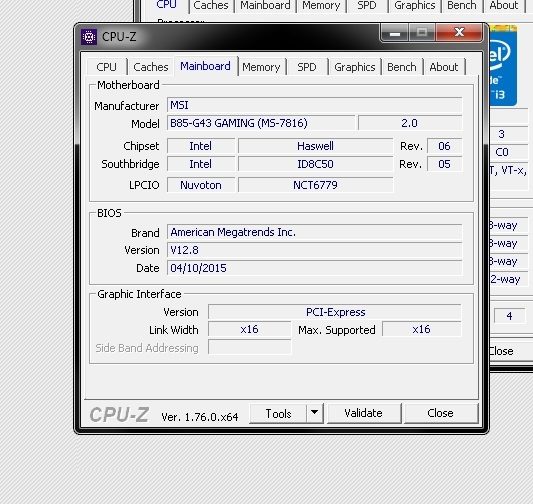Click the Validate button
The height and width of the screenshot is (504, 533).
tap(364, 413)
